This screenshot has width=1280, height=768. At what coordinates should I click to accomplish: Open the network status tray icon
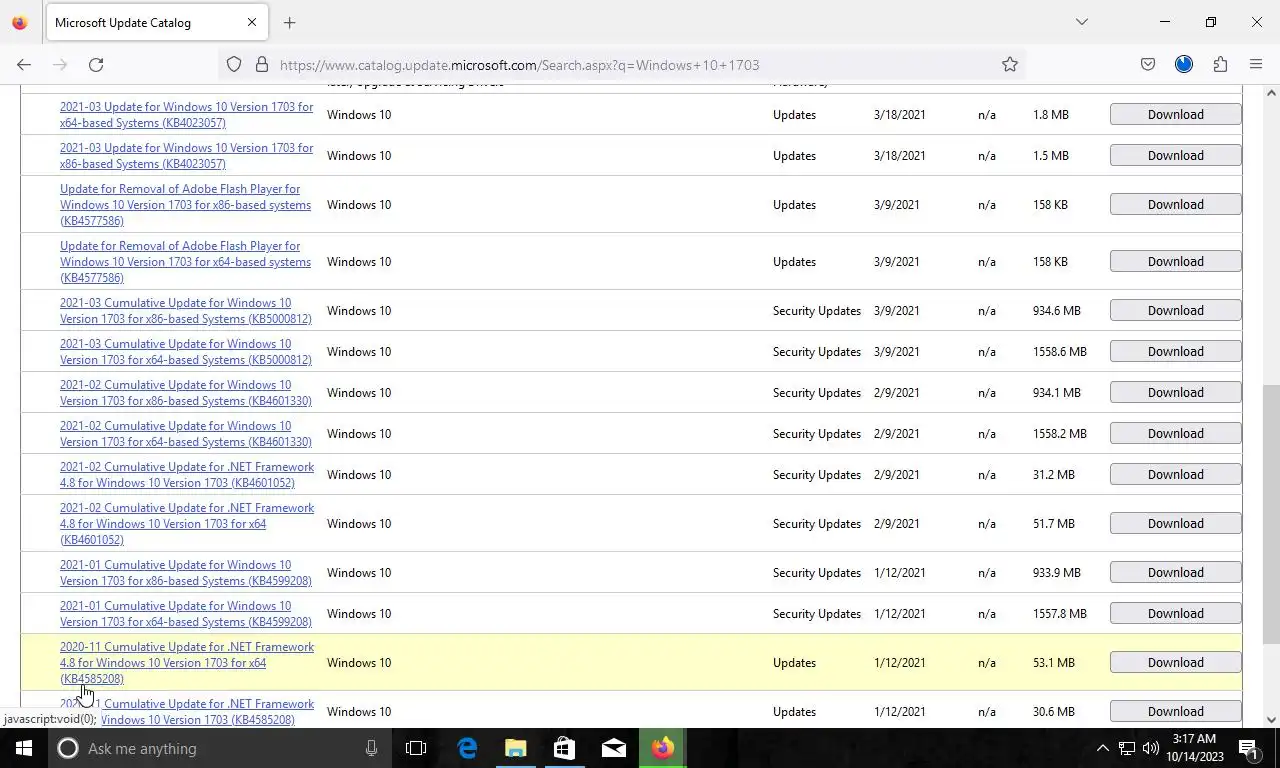click(x=1126, y=748)
